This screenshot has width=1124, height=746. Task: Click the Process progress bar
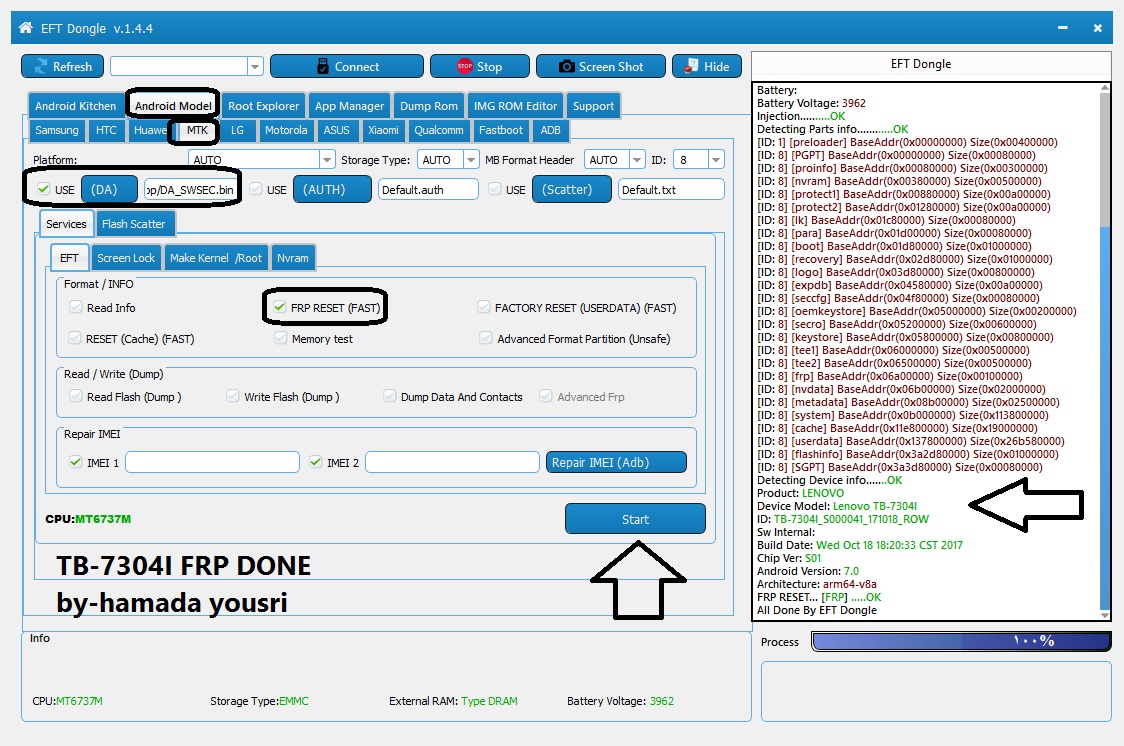(961, 641)
